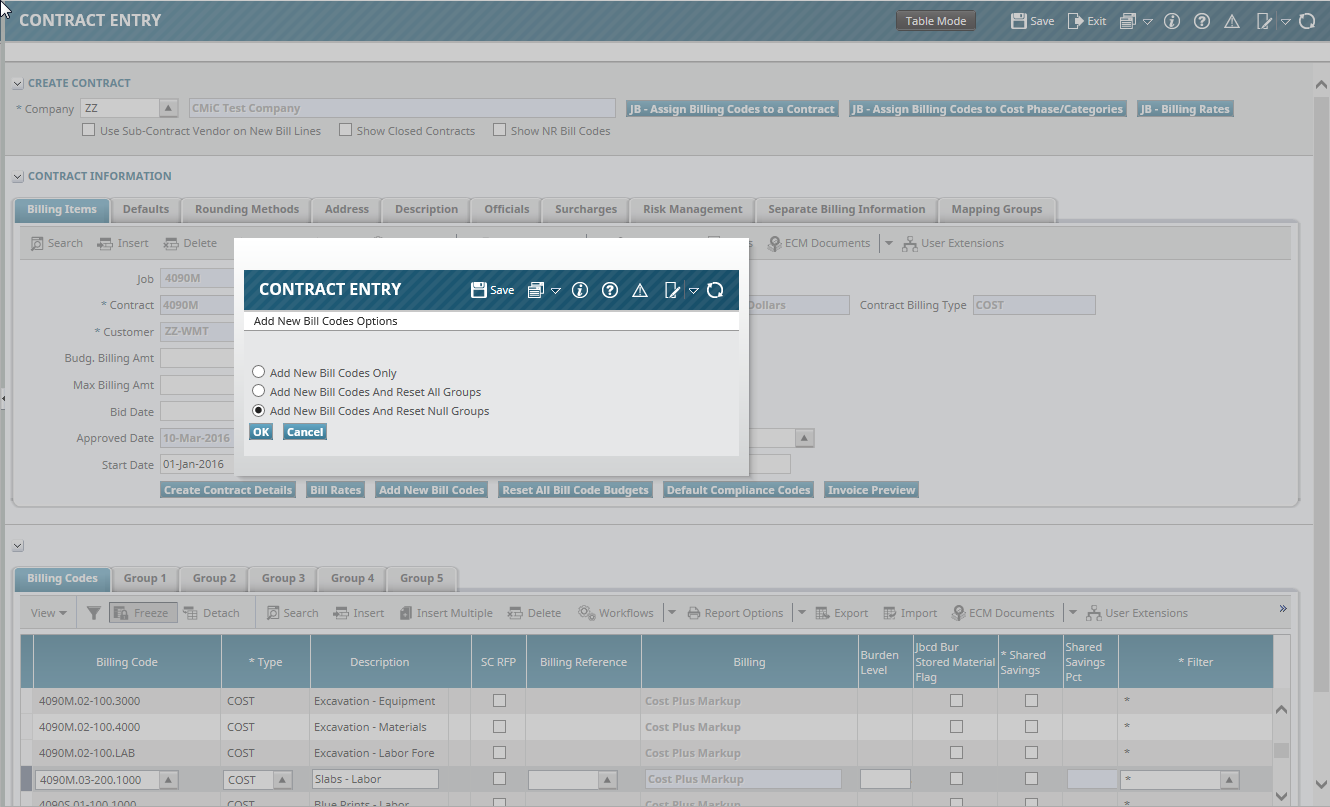Collapse Create Contract section
The height and width of the screenshot is (807, 1330).
(18, 84)
